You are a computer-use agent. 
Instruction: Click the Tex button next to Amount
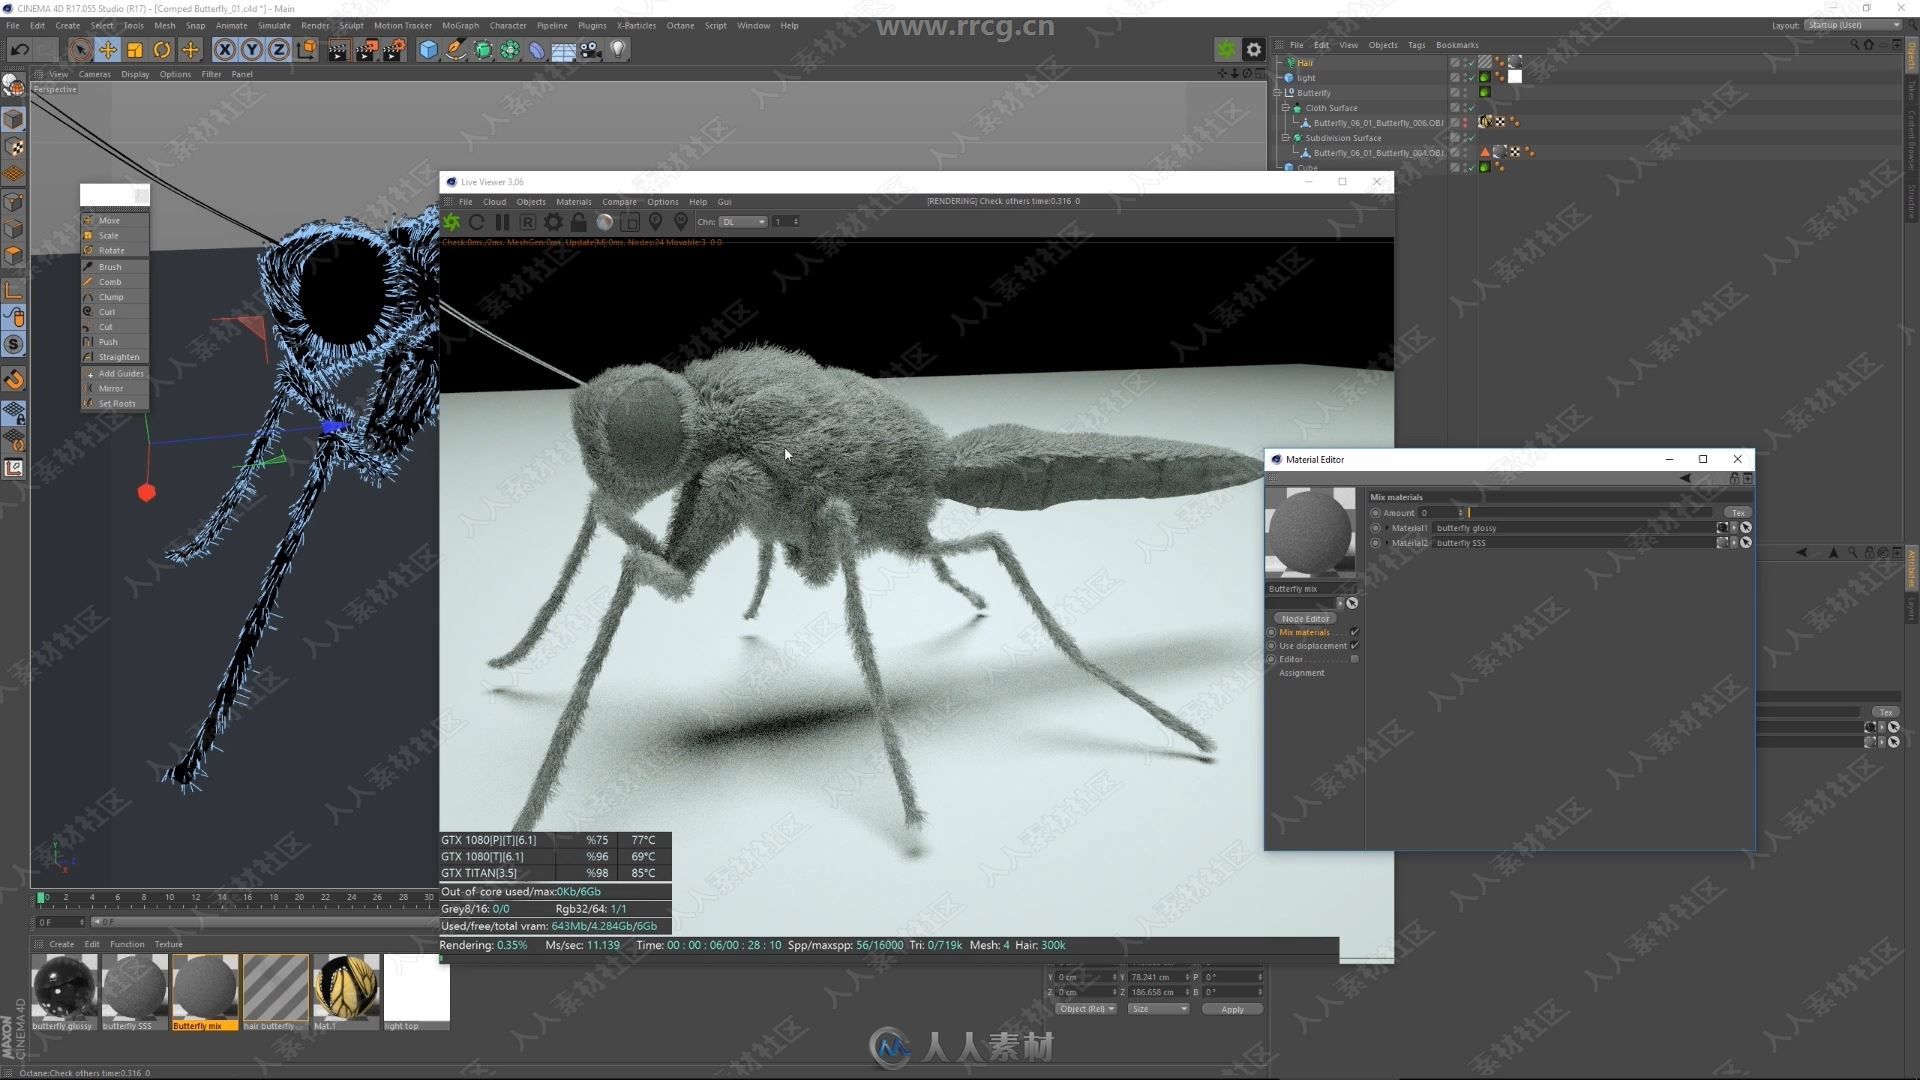(x=1737, y=513)
